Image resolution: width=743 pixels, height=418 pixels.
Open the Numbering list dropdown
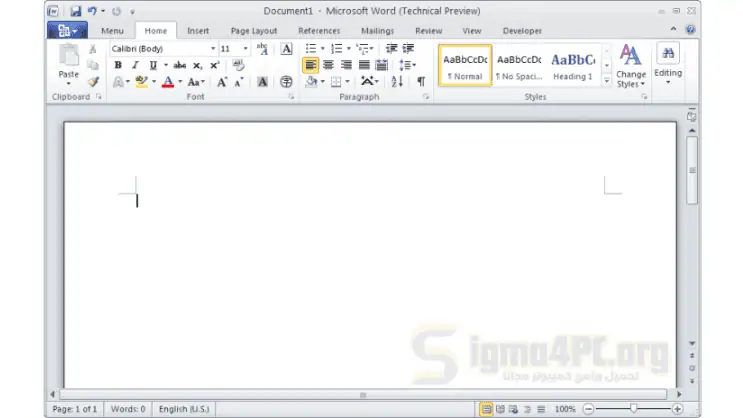[x=349, y=48]
